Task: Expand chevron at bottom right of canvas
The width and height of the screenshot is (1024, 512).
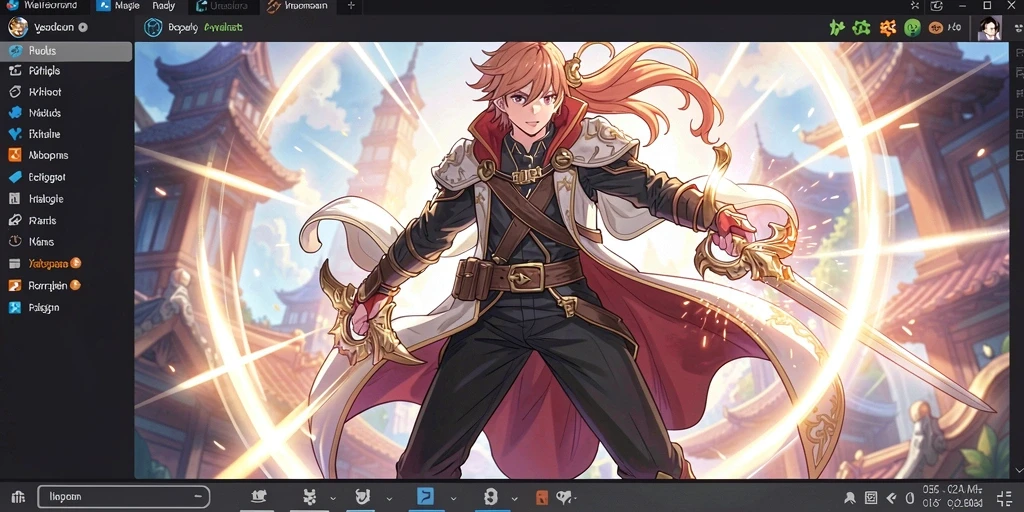Action: click(x=1017, y=470)
